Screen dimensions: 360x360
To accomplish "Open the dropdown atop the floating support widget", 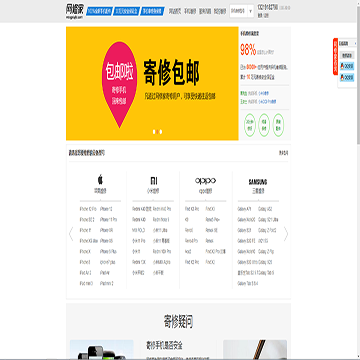I will pyautogui.click(x=347, y=43).
